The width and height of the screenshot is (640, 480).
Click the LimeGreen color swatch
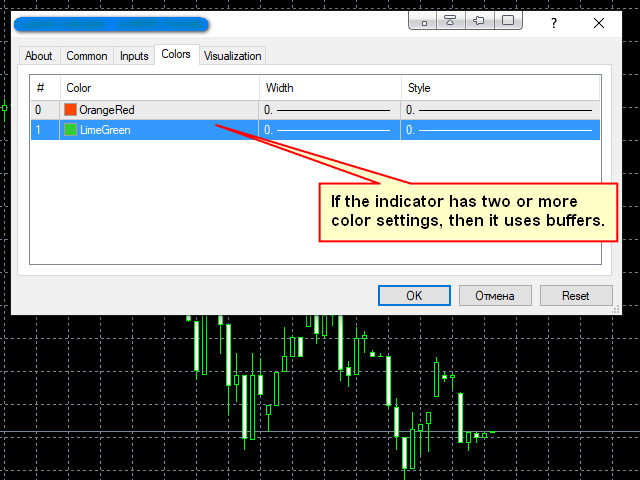tap(71, 130)
